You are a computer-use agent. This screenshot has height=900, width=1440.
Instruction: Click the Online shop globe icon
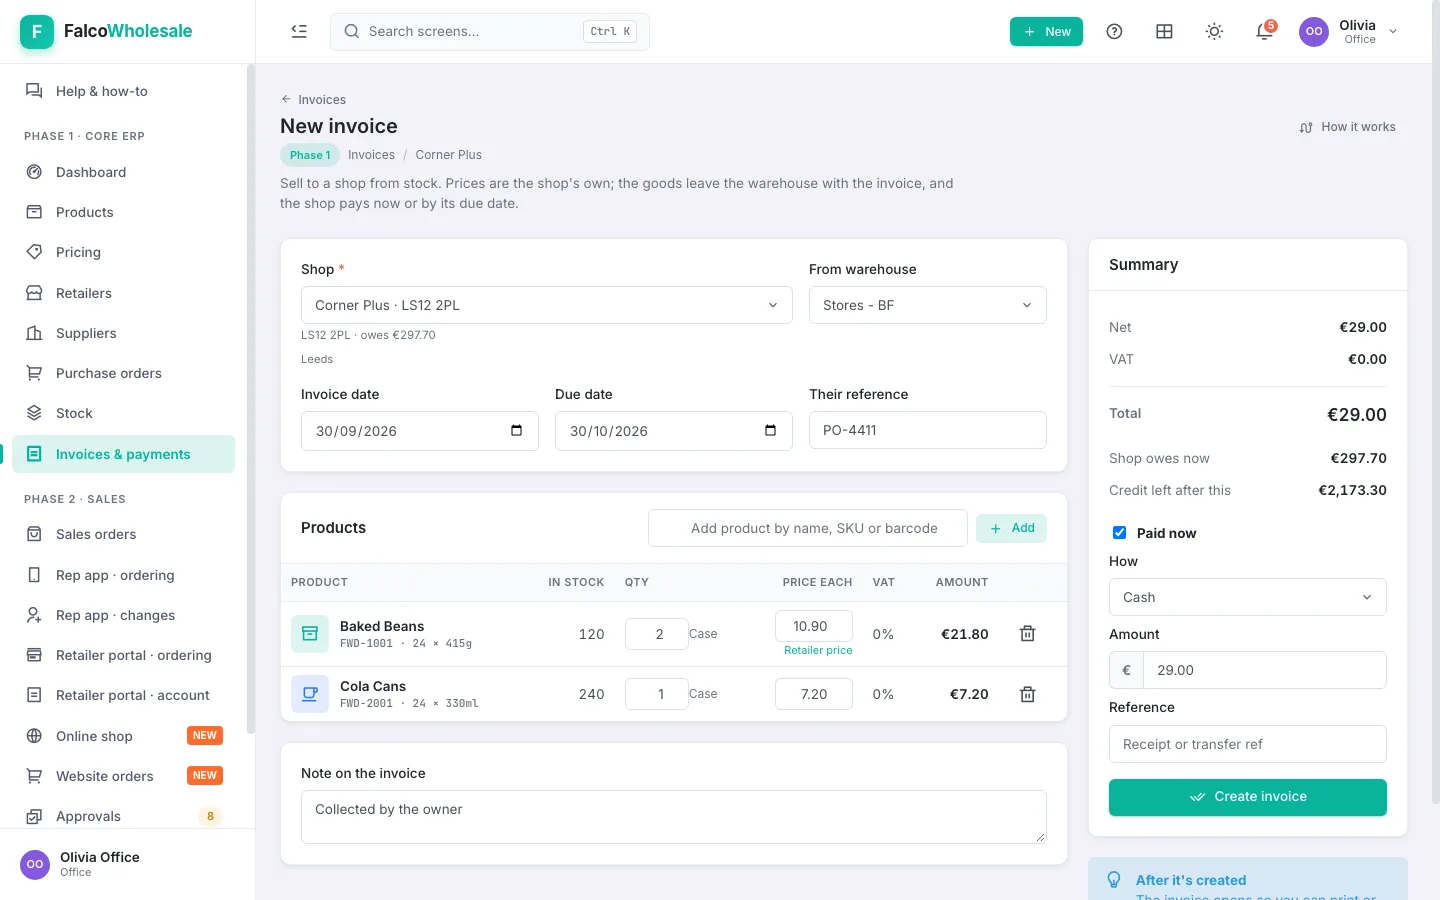34,736
